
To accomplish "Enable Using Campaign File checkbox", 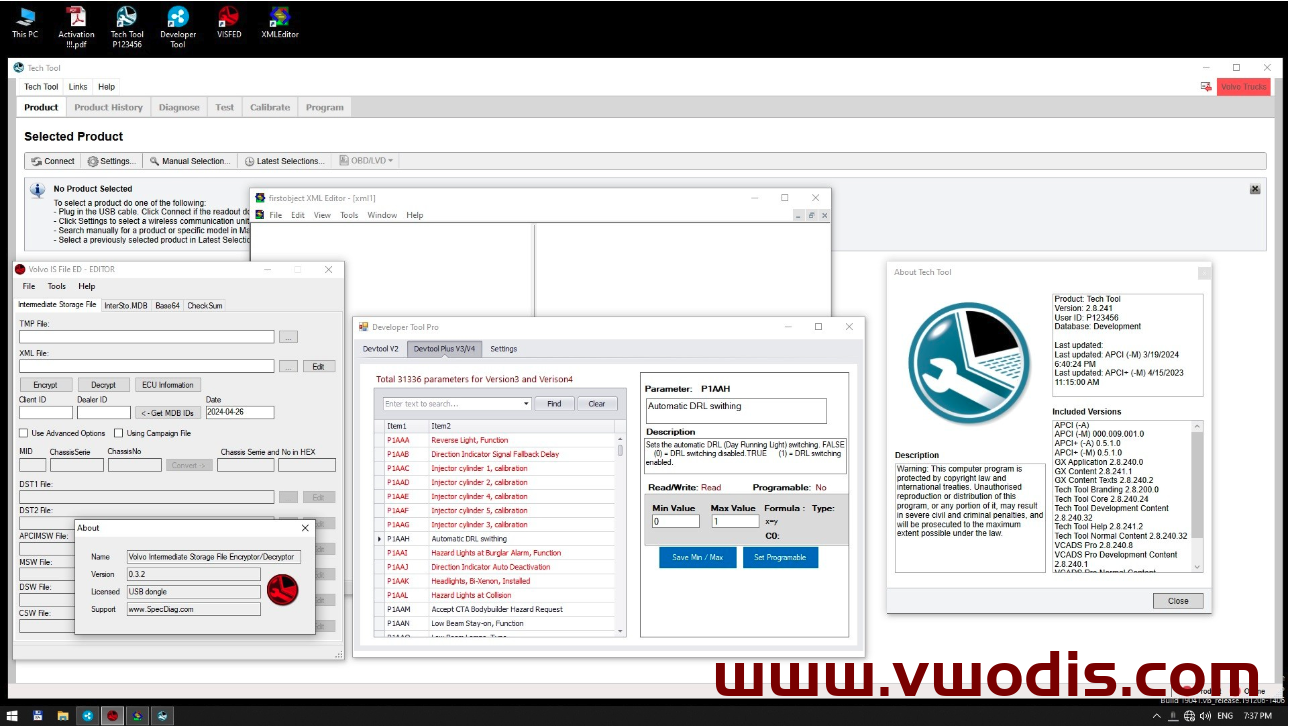I will 119,433.
